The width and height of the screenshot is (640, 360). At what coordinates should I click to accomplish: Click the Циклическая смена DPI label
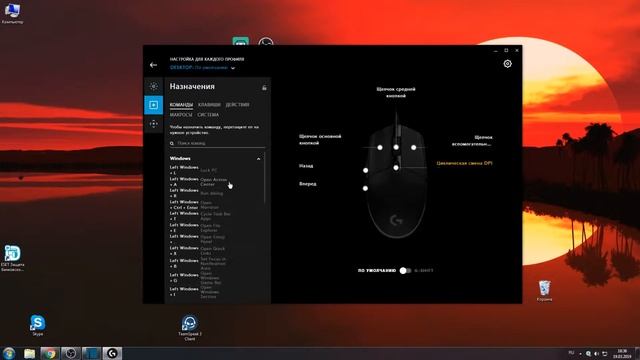click(464, 163)
